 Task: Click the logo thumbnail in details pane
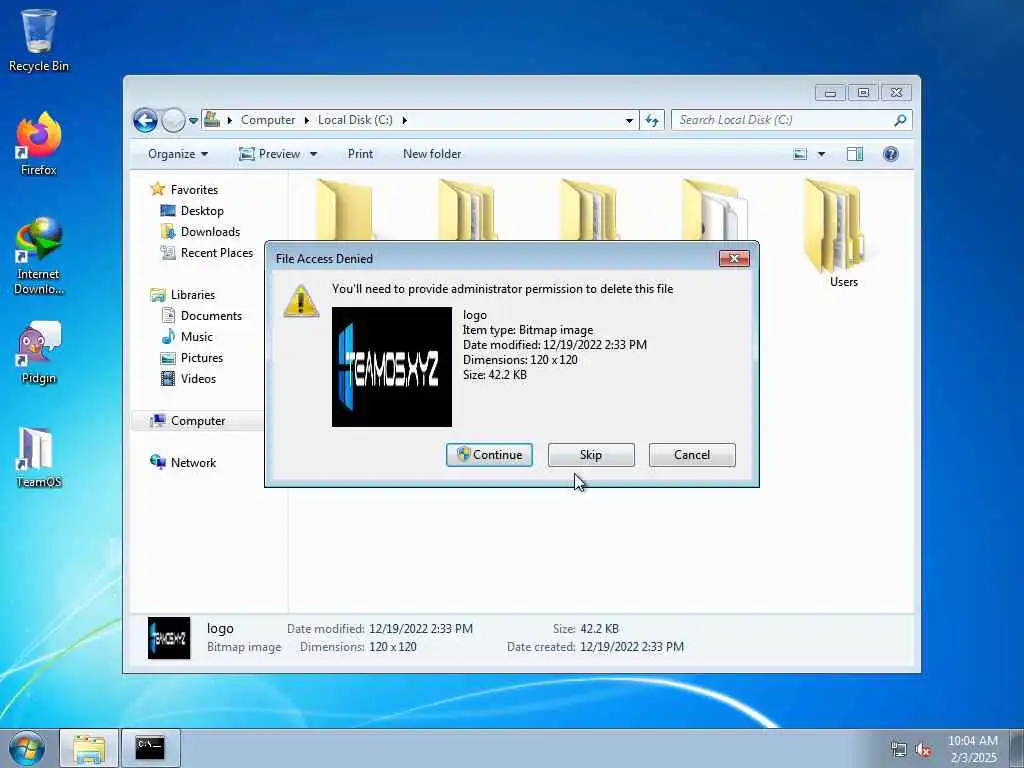(x=169, y=638)
